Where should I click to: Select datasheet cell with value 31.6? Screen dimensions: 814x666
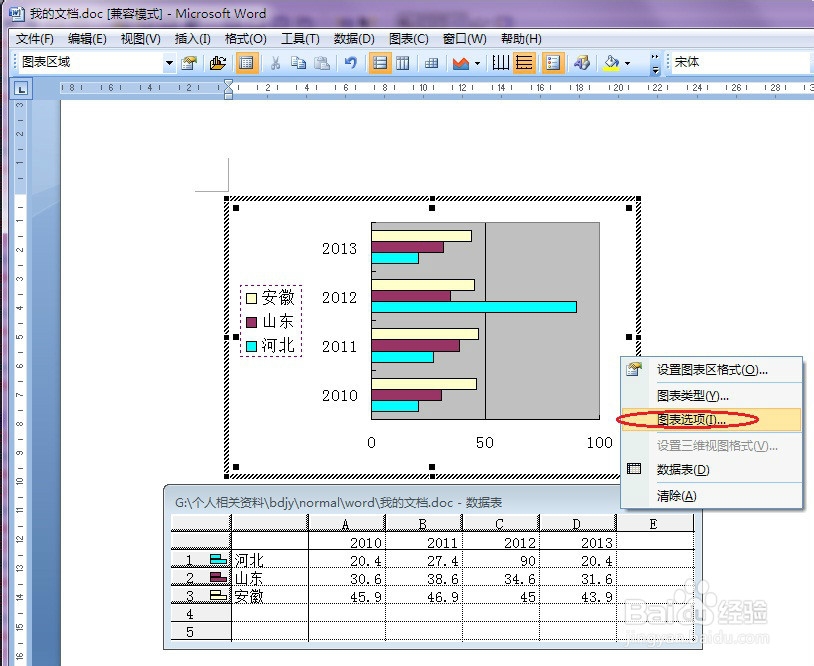click(578, 578)
